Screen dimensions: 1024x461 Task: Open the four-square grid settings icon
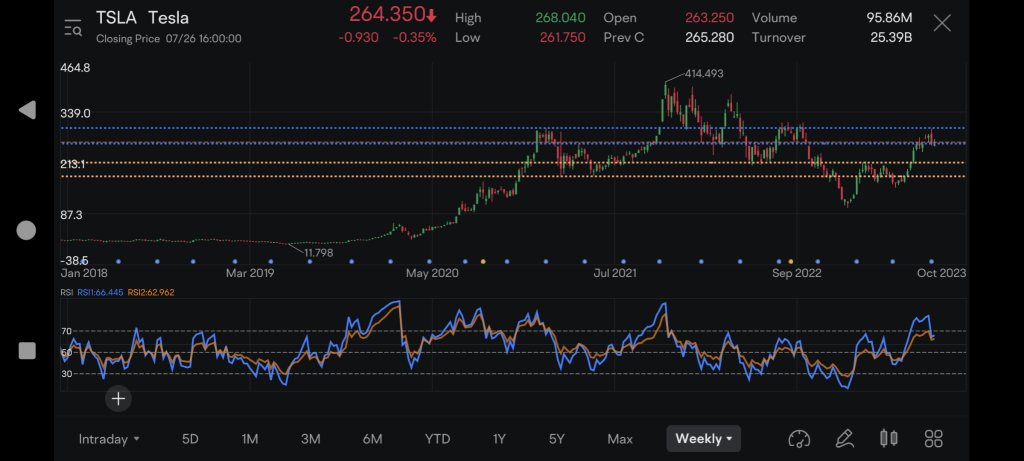[934, 438]
